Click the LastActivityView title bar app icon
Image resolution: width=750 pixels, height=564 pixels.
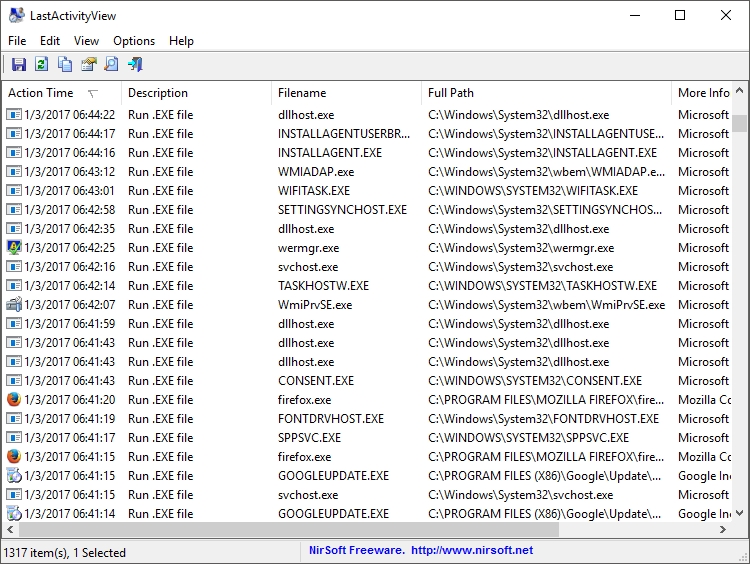pyautogui.click(x=16, y=15)
